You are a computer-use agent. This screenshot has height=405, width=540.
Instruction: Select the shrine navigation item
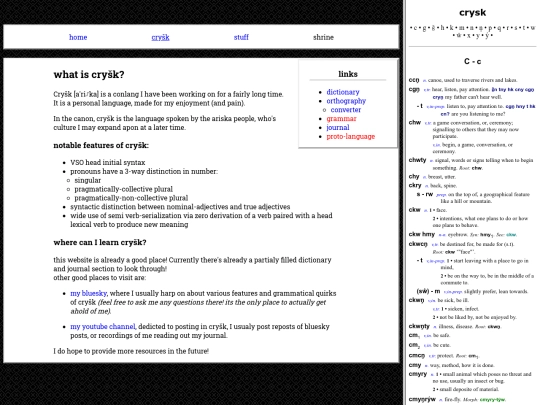[x=323, y=37]
